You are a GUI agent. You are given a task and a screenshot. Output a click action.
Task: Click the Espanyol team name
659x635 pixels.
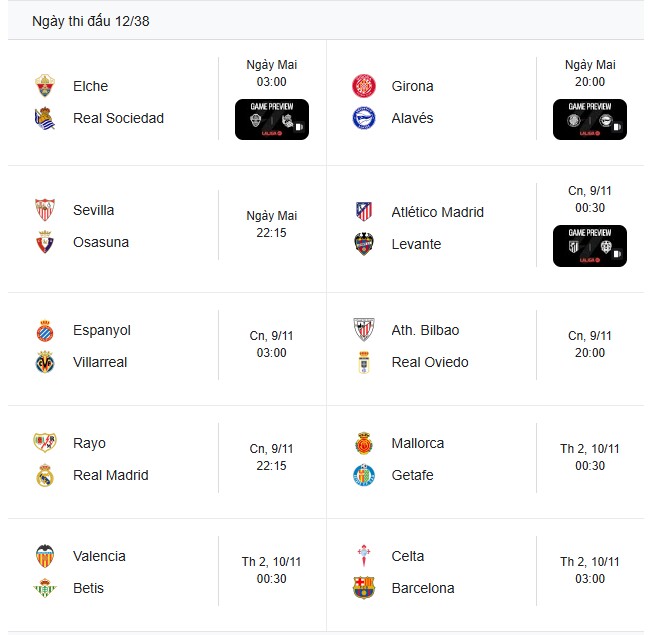click(x=102, y=330)
